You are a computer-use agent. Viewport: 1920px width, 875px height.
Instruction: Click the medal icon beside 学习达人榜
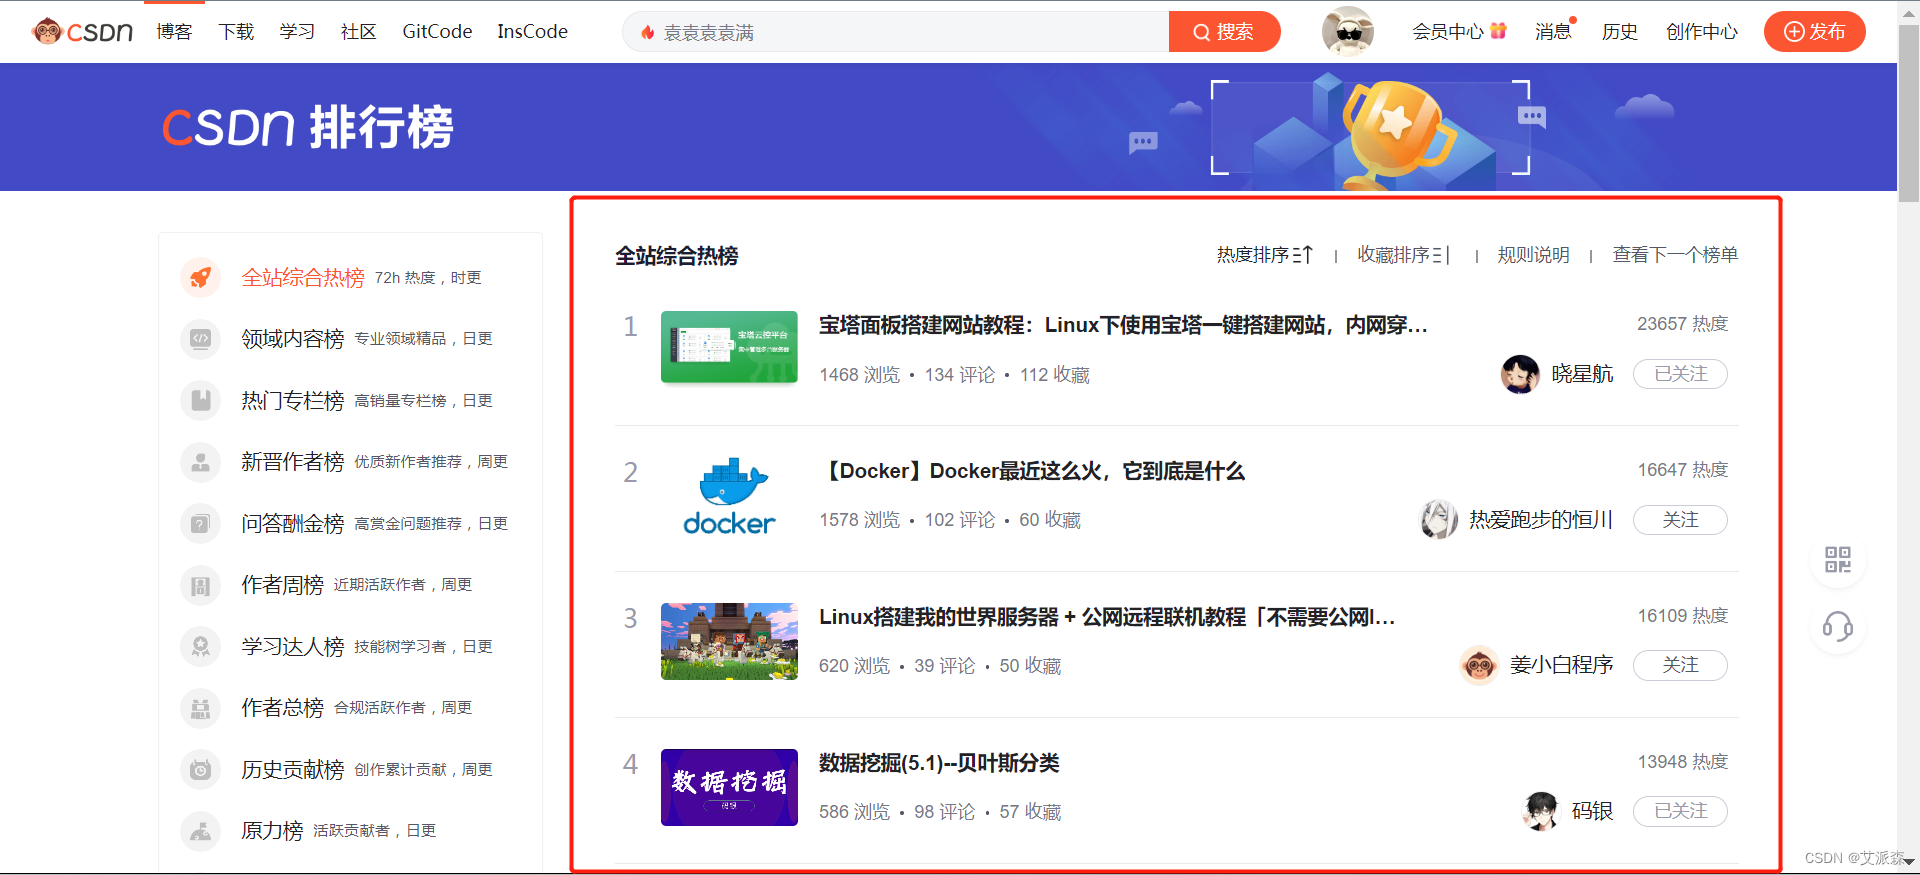[200, 647]
